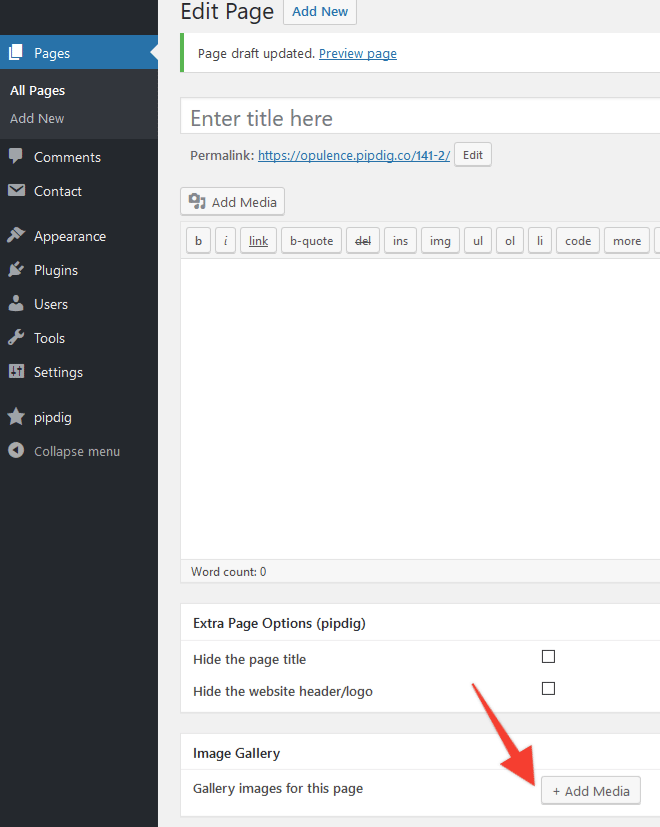Insert ordered list with ol button
The height and width of the screenshot is (827, 660).
pyautogui.click(x=510, y=241)
